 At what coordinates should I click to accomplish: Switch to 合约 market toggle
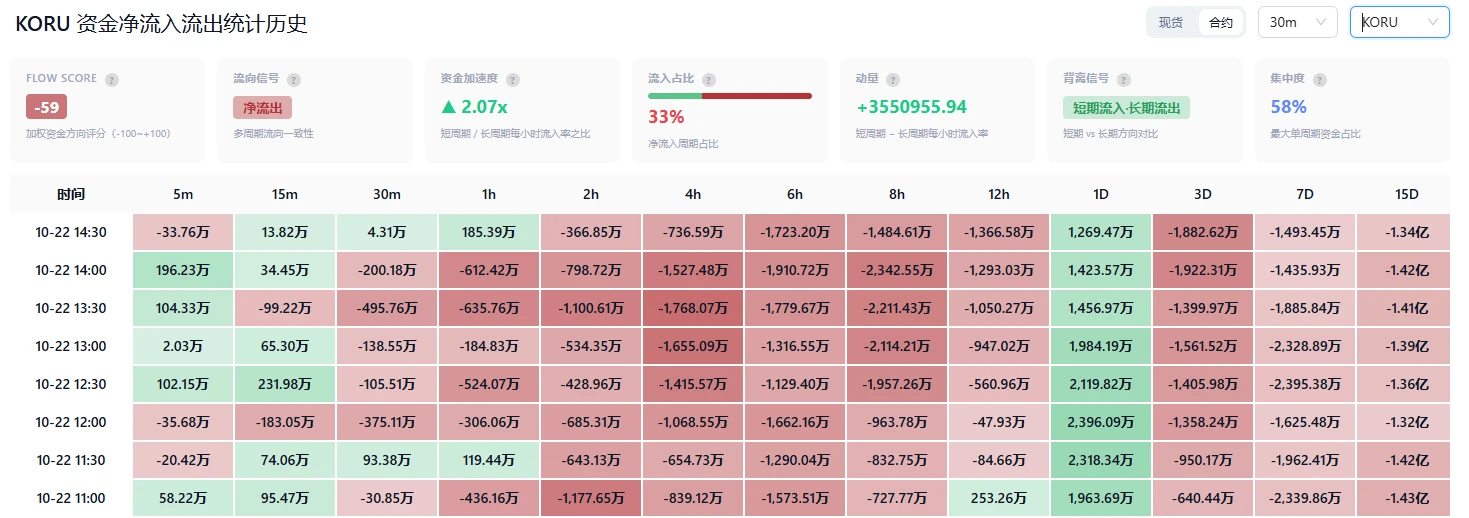[1220, 22]
